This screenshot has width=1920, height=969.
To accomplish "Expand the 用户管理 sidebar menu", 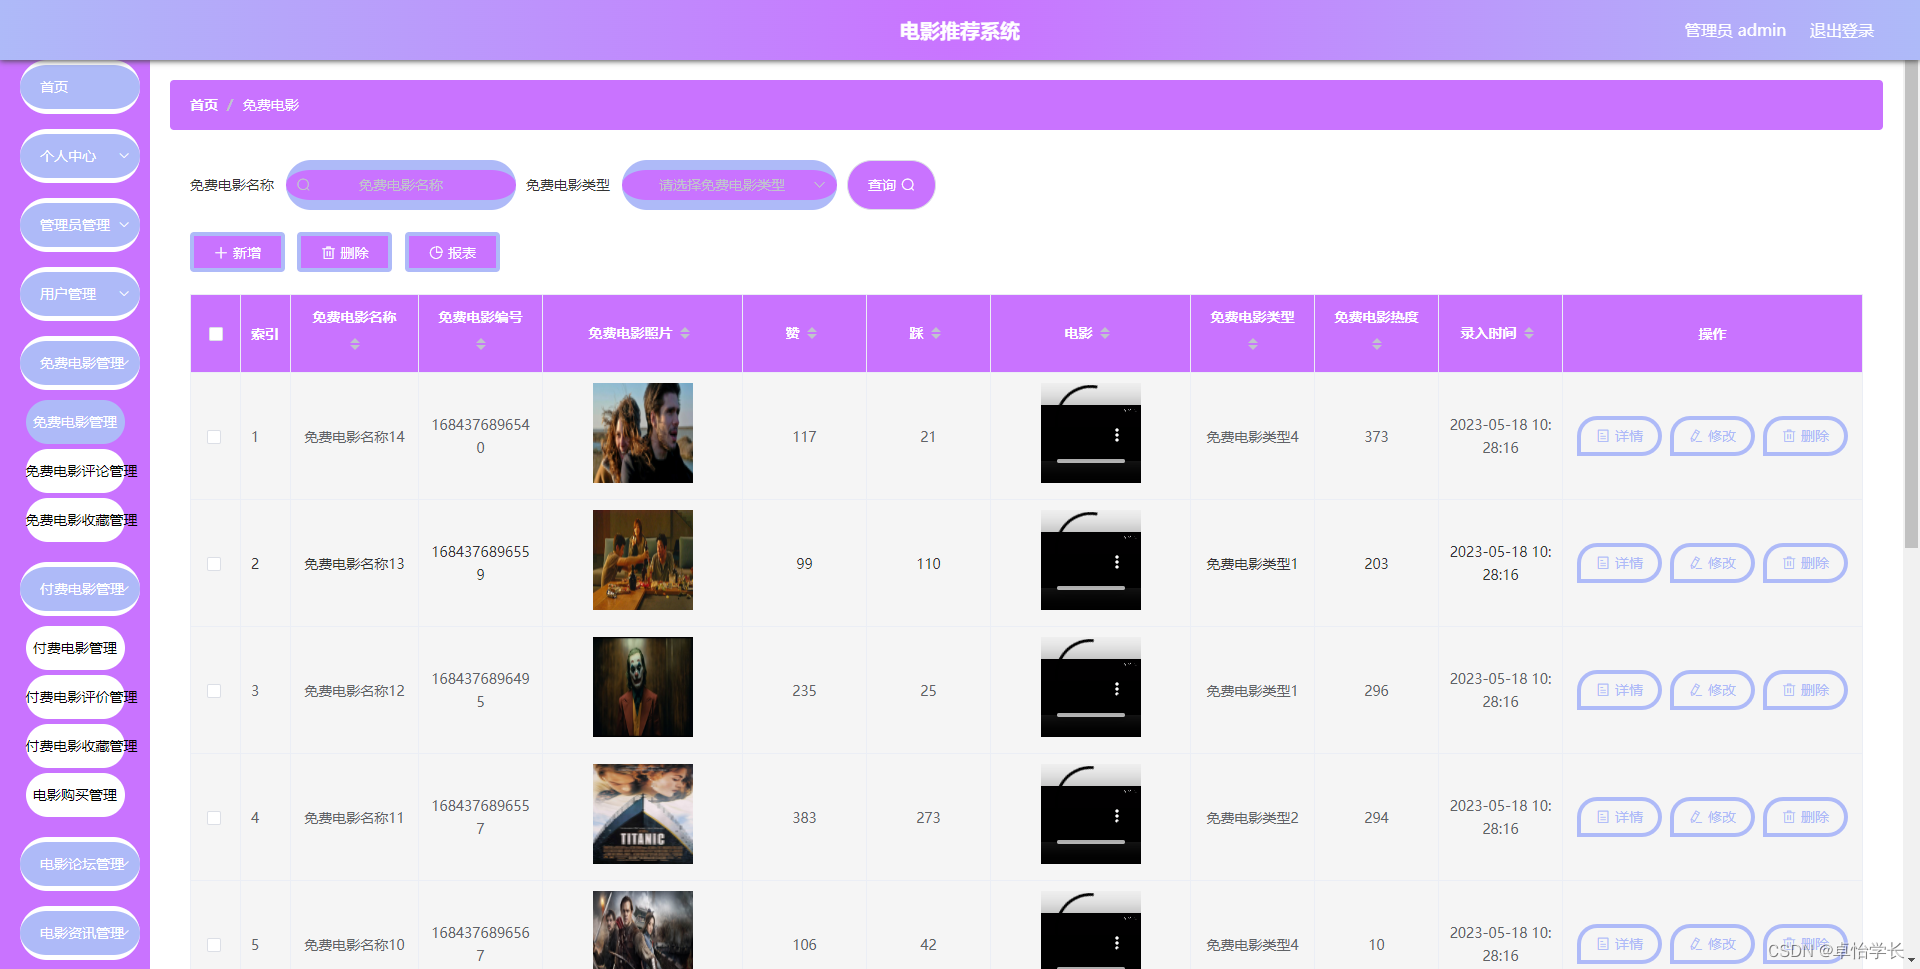I will pos(80,294).
